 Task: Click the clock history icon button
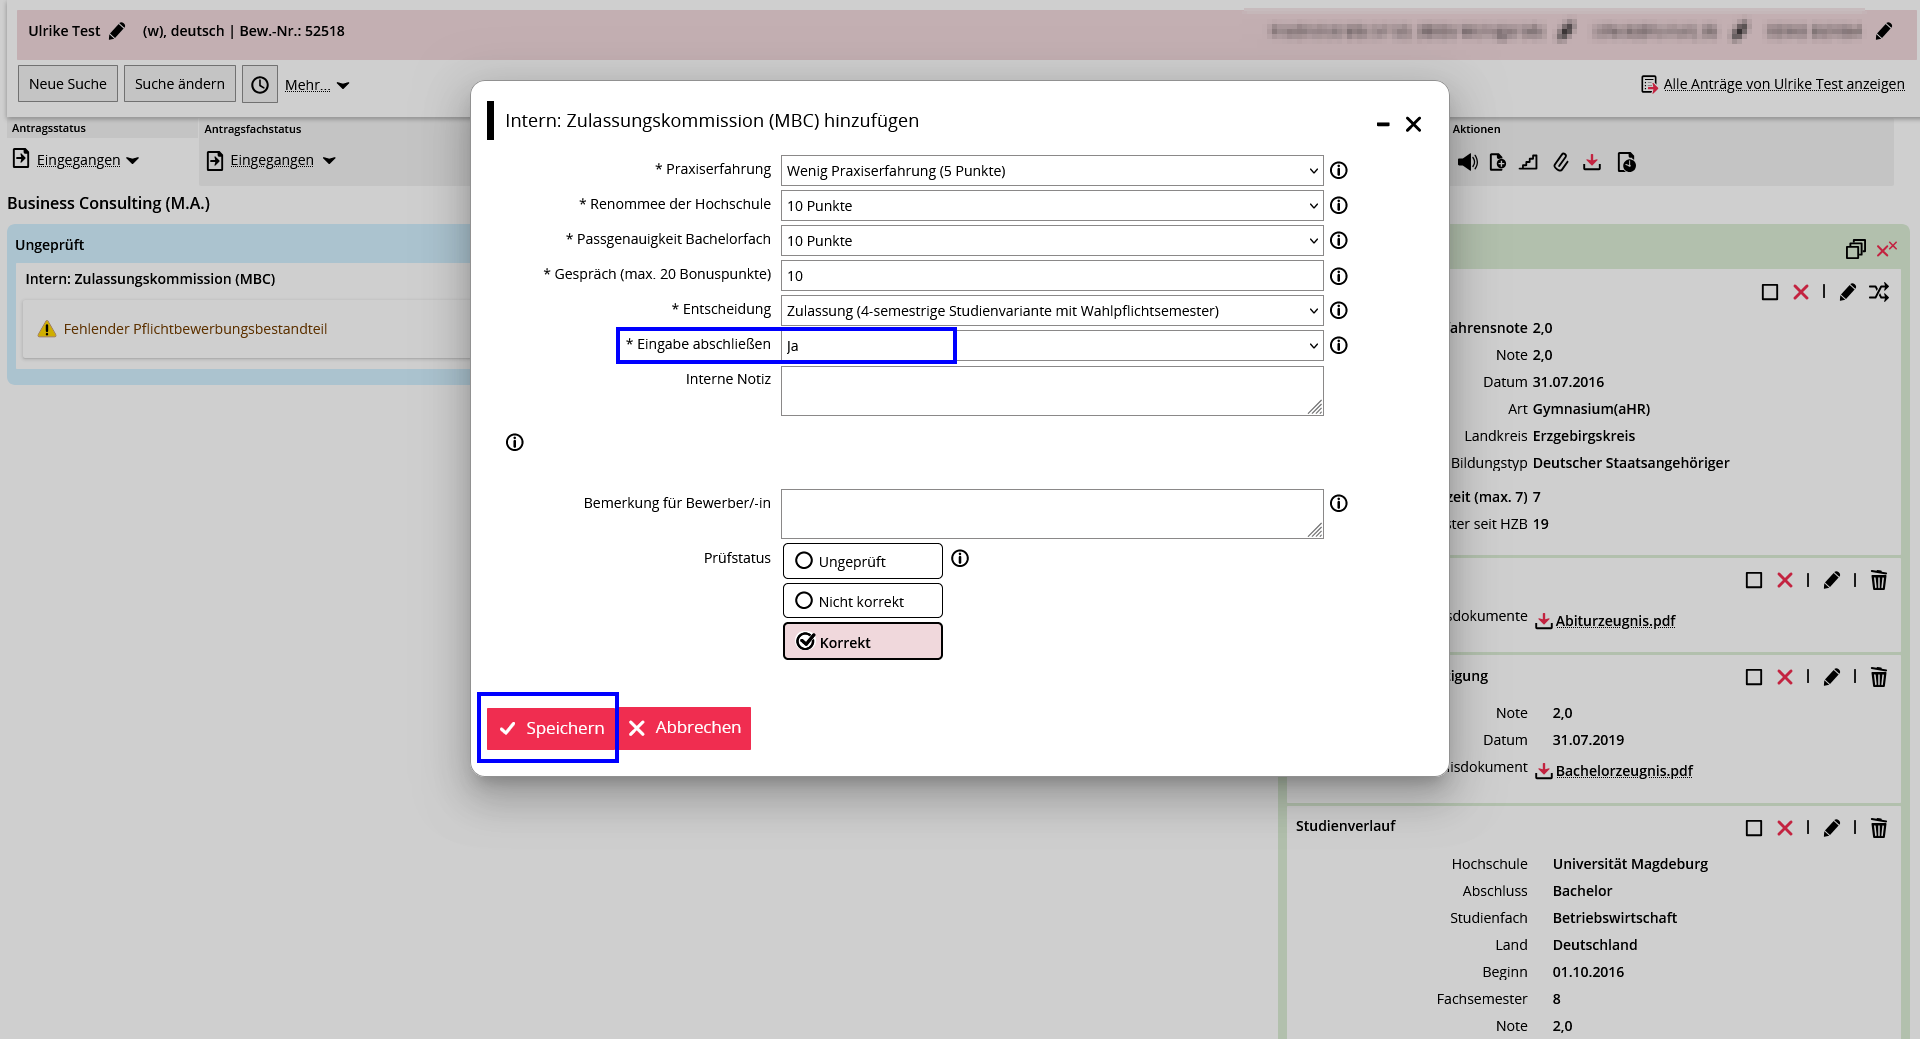[x=260, y=85]
